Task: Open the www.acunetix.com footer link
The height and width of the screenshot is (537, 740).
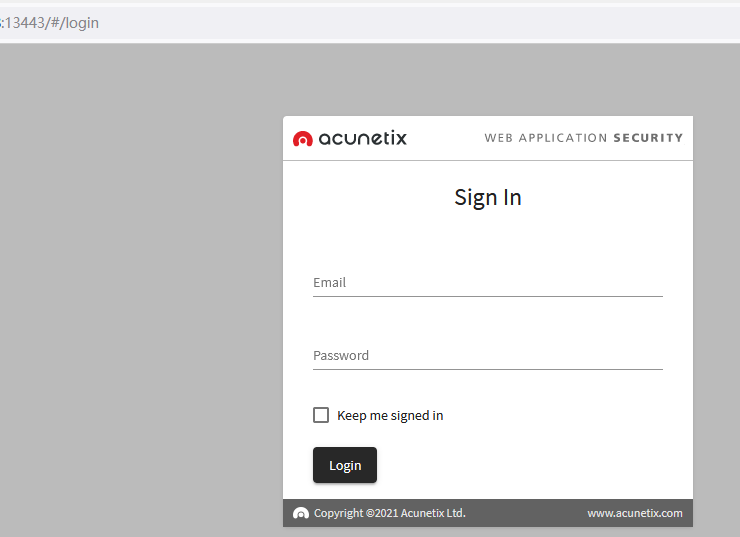Action: [635, 513]
